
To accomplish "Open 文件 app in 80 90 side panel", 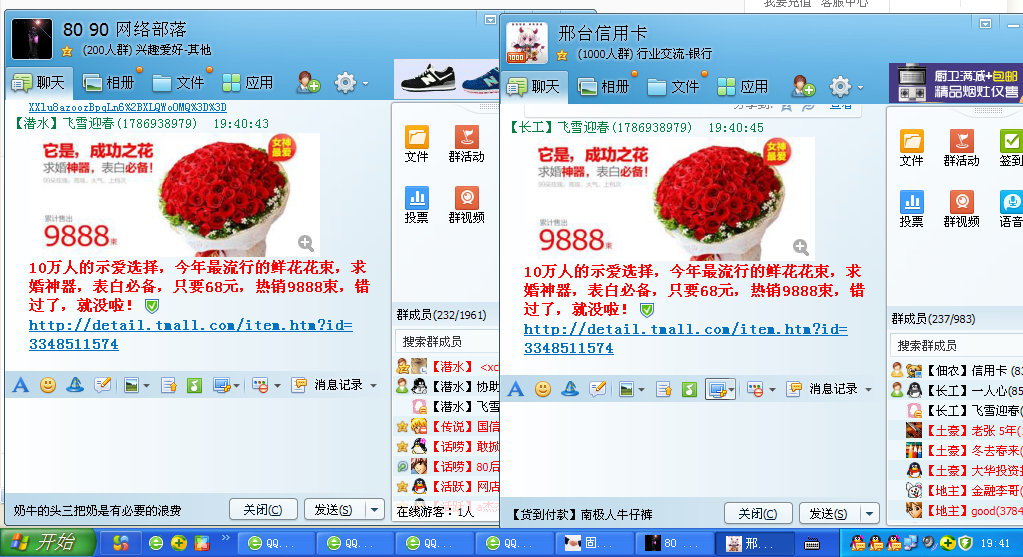I will point(416,143).
